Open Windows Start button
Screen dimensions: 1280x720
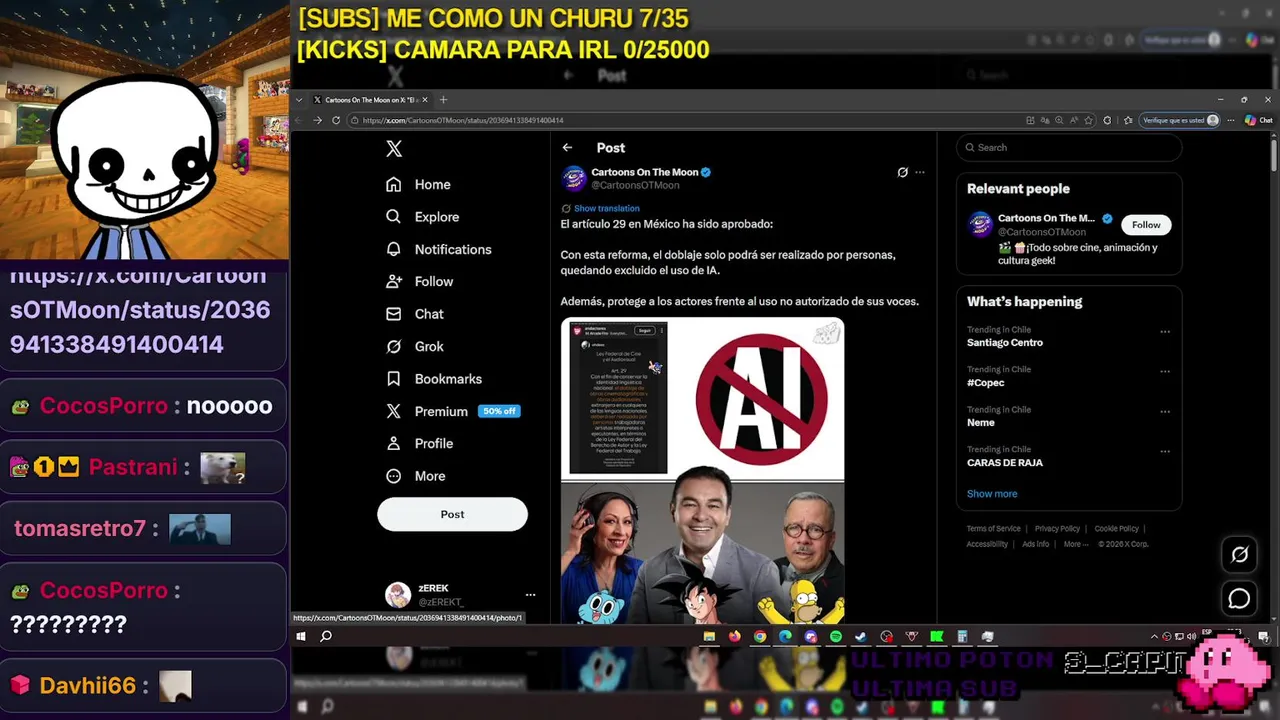301,636
